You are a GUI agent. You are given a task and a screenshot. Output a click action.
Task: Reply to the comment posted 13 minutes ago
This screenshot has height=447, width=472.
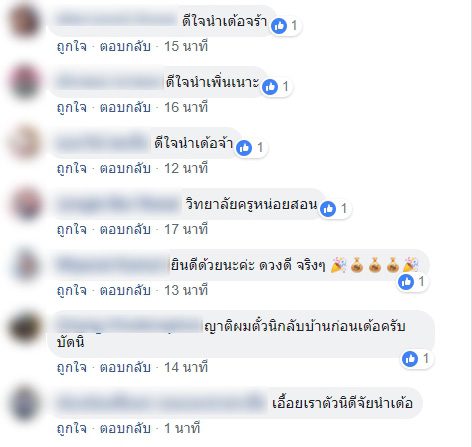[x=125, y=290]
